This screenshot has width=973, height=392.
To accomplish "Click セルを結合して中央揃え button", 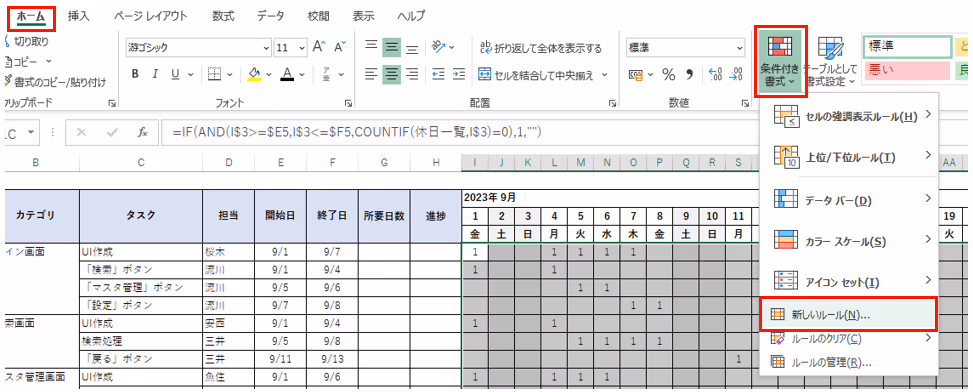I will pyautogui.click(x=536, y=75).
